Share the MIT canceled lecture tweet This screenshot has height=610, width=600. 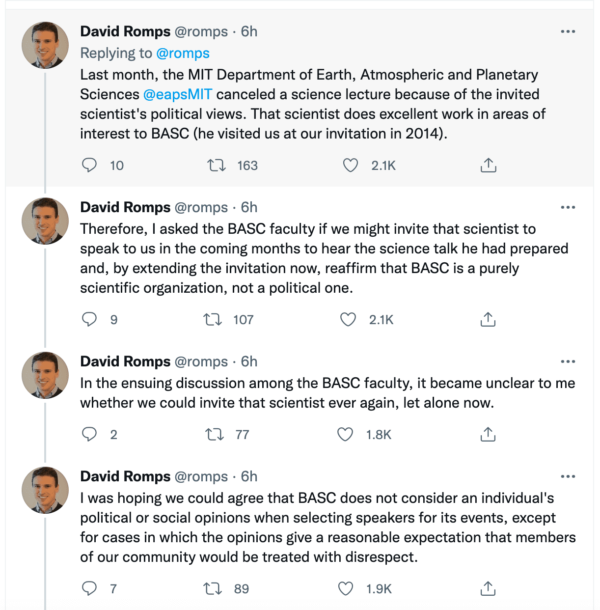pos(488,165)
